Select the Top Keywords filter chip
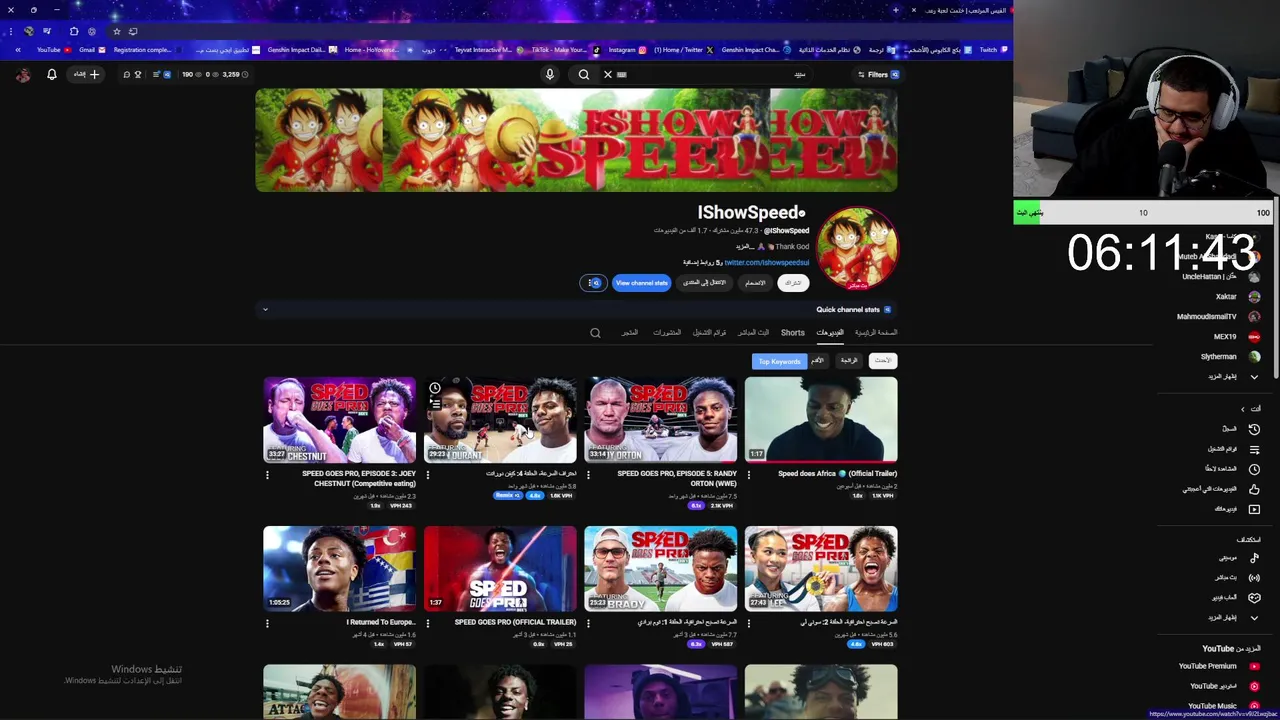The width and height of the screenshot is (1280, 720). (x=779, y=361)
